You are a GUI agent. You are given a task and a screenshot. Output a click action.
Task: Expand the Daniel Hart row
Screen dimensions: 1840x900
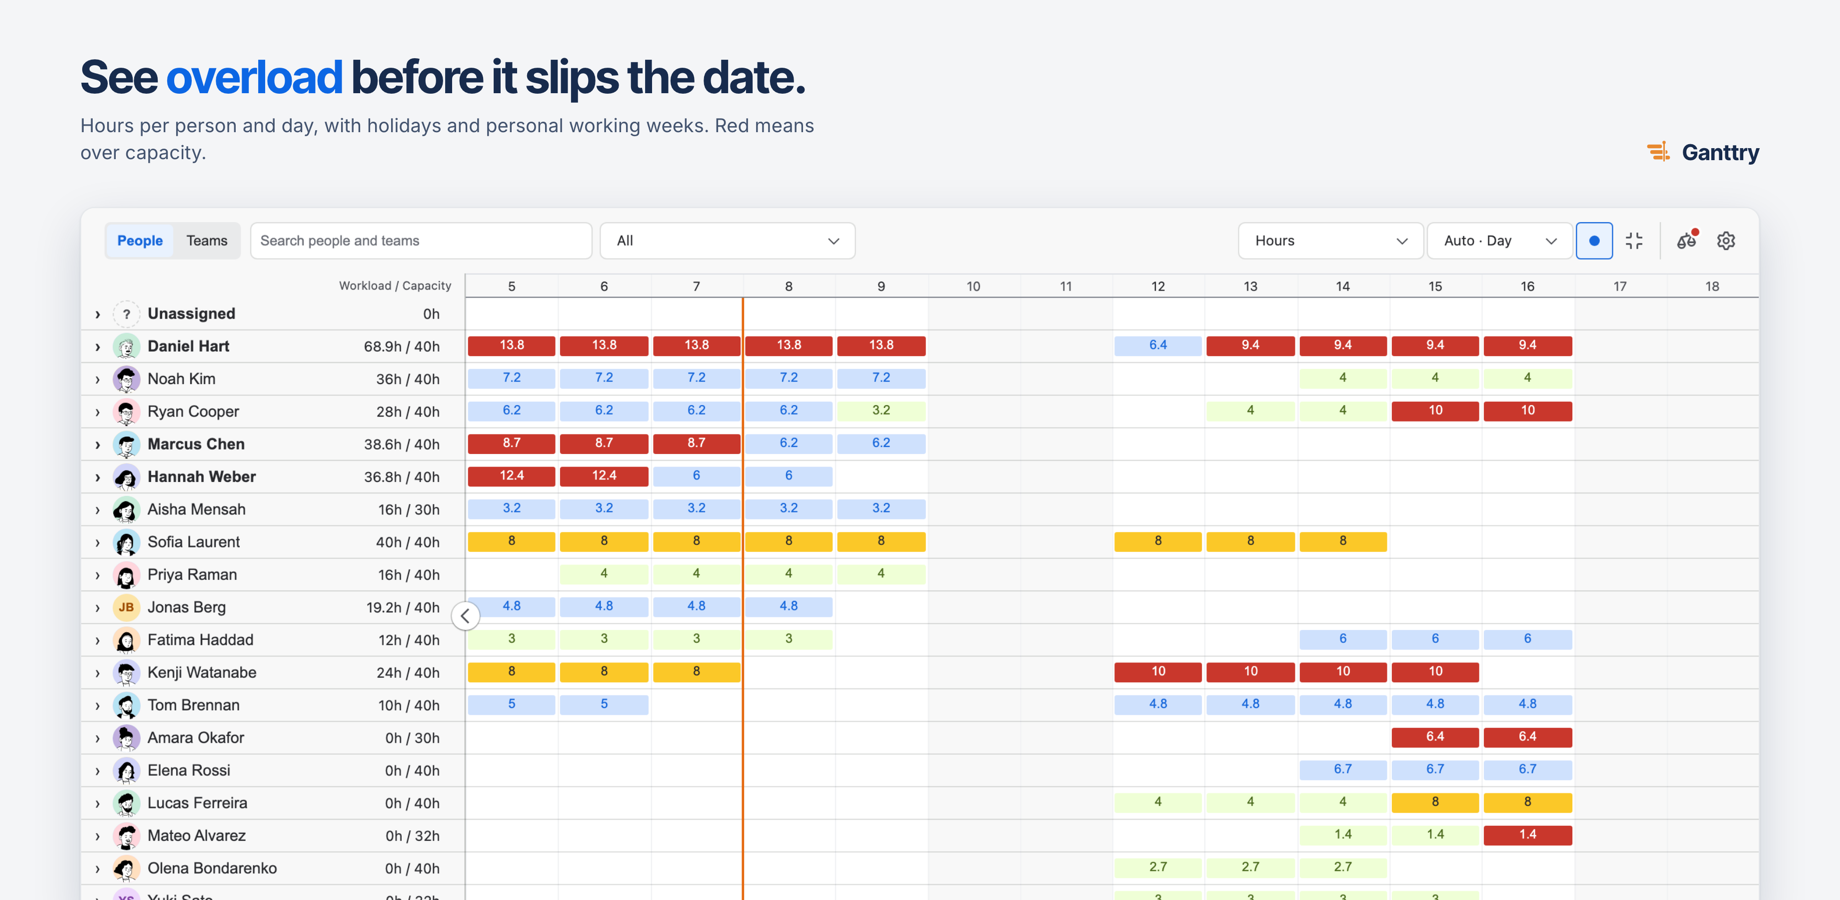98,347
